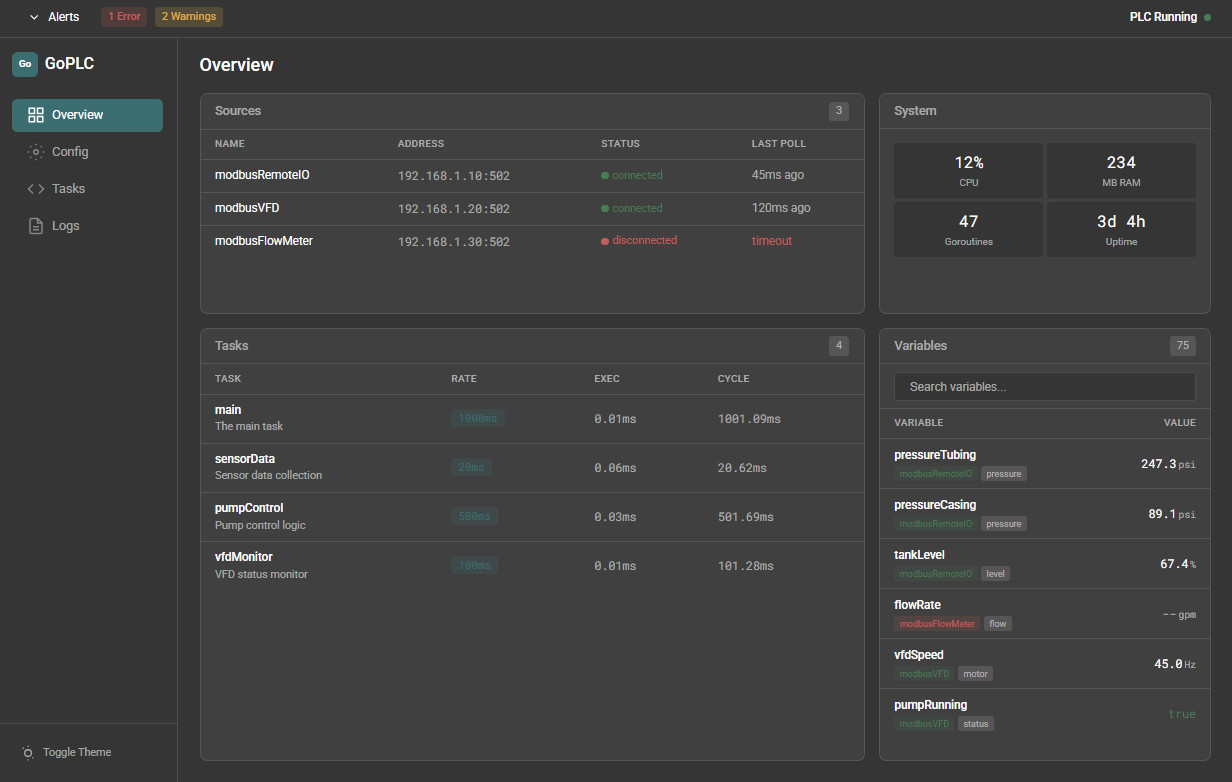Click the pressure tag under pressureTubing

(x=1003, y=474)
